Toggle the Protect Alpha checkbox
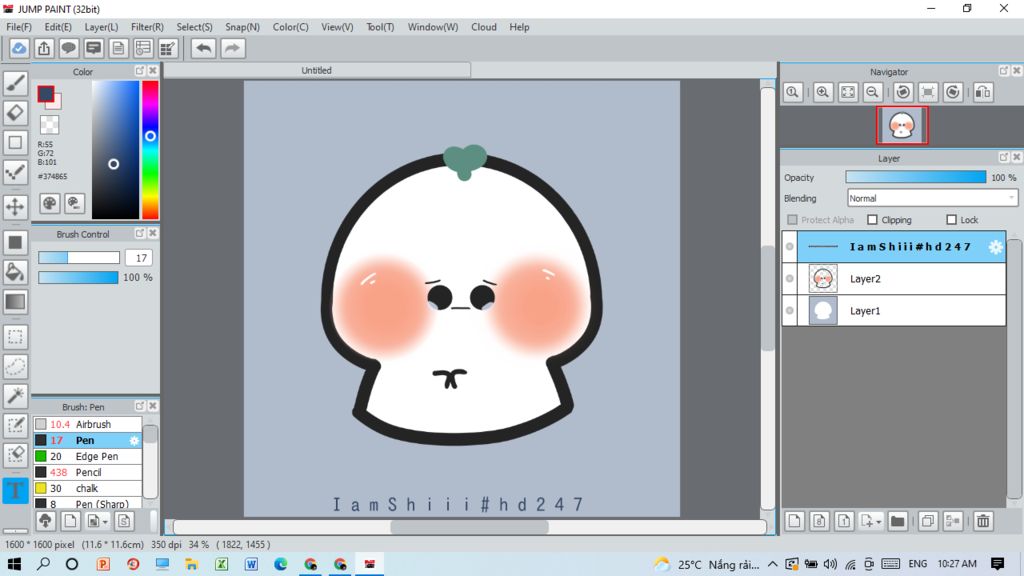1024x576 pixels. point(792,220)
